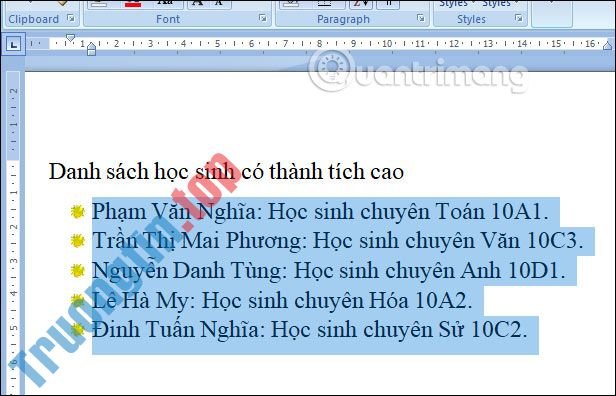
Task: Click the bullet beside Nguyễn Danh Tùng
Action: click(x=78, y=271)
